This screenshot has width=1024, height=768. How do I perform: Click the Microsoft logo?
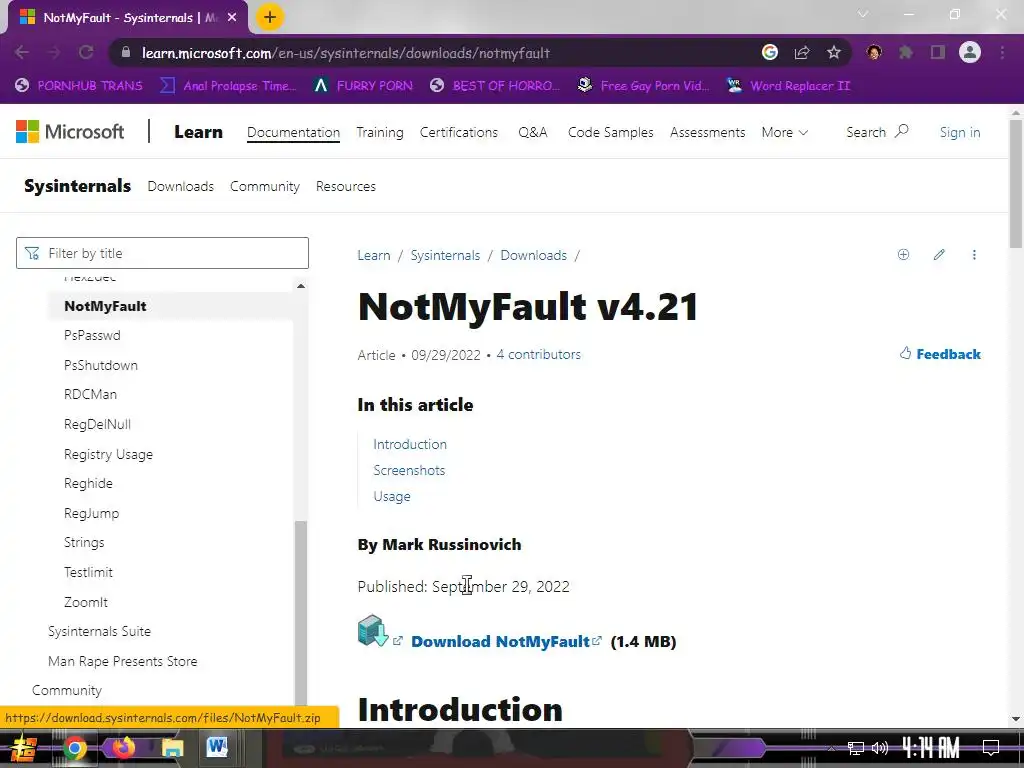(x=70, y=132)
